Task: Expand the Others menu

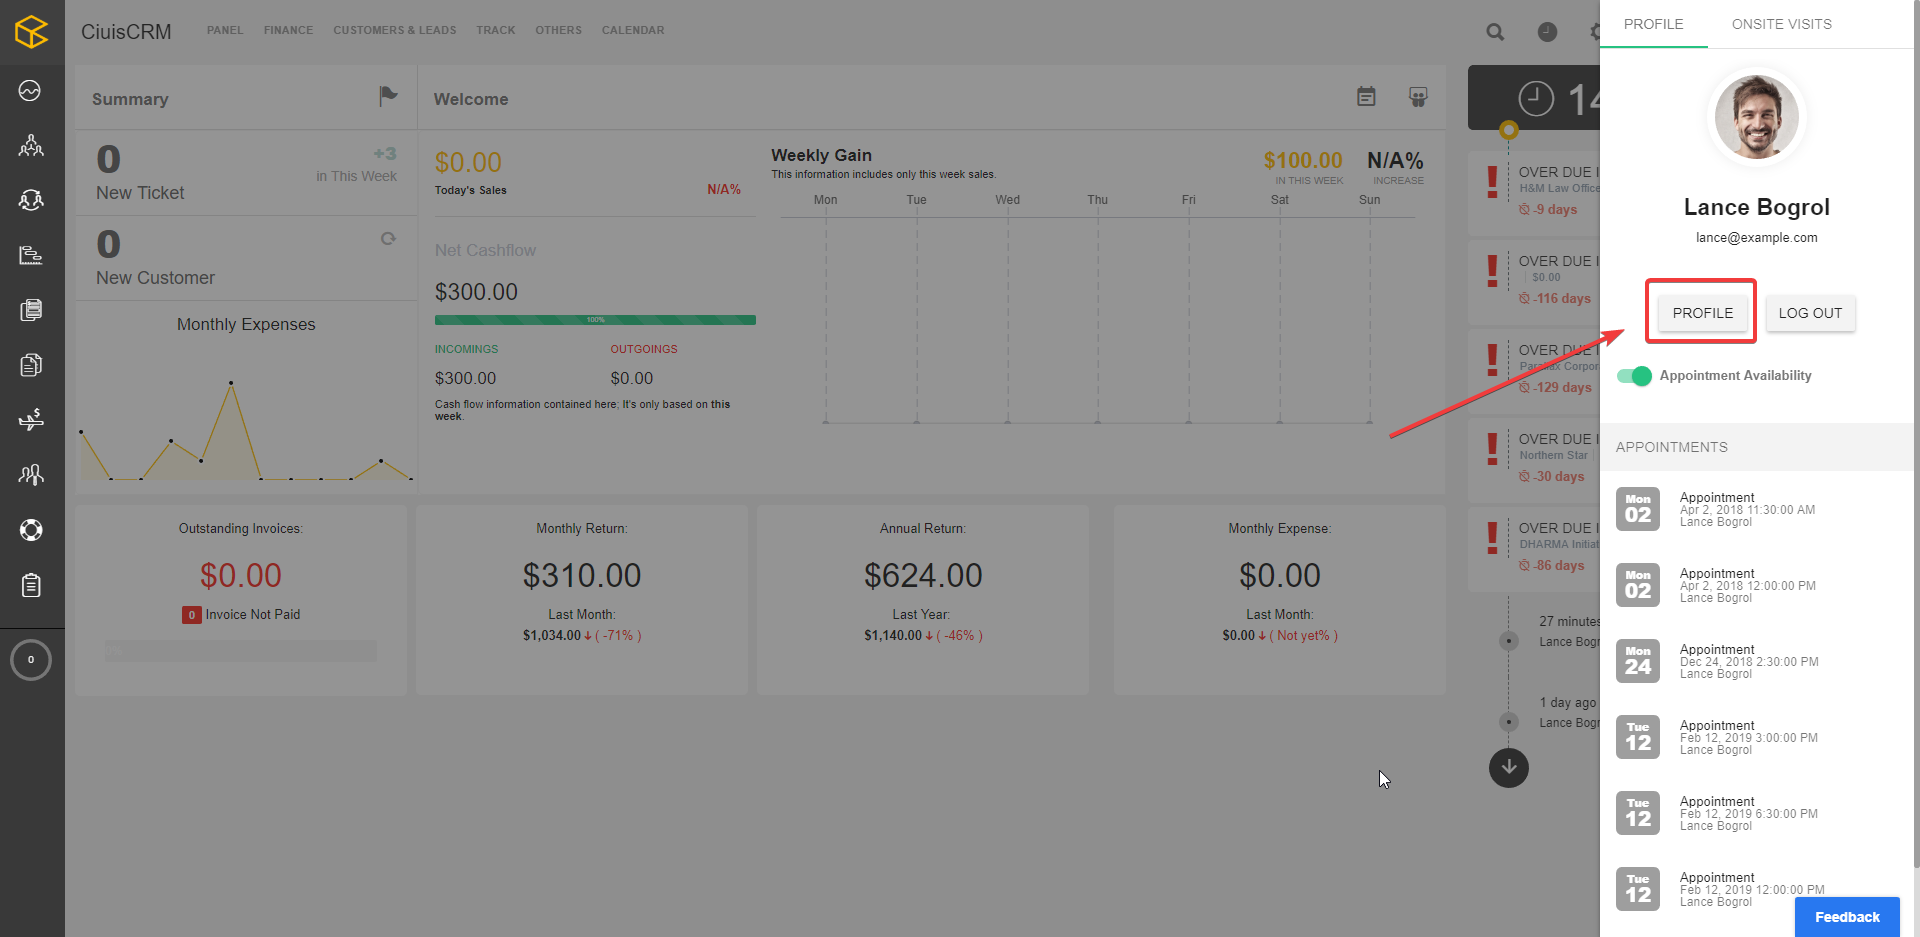Action: click(558, 30)
